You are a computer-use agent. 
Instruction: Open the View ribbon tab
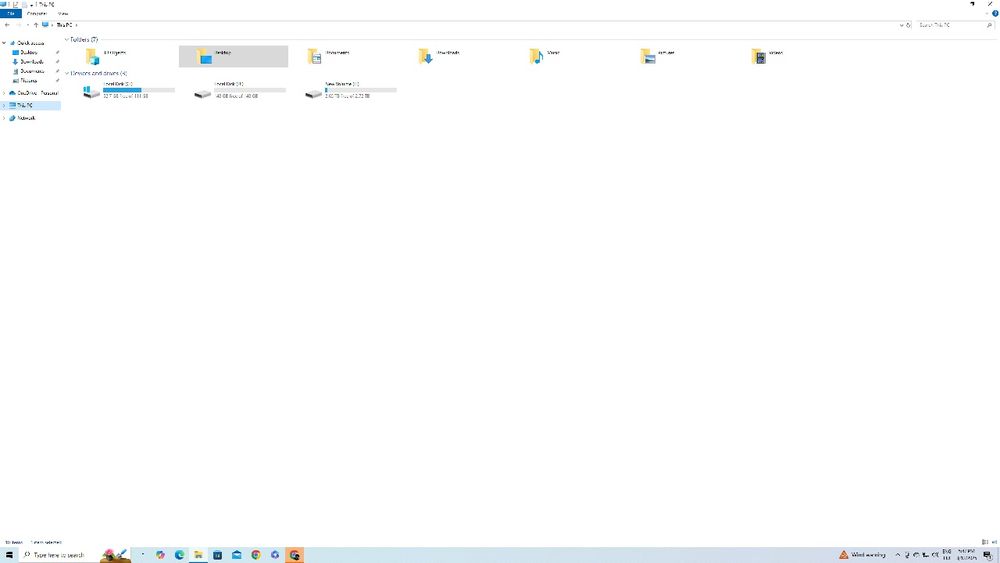click(x=63, y=13)
